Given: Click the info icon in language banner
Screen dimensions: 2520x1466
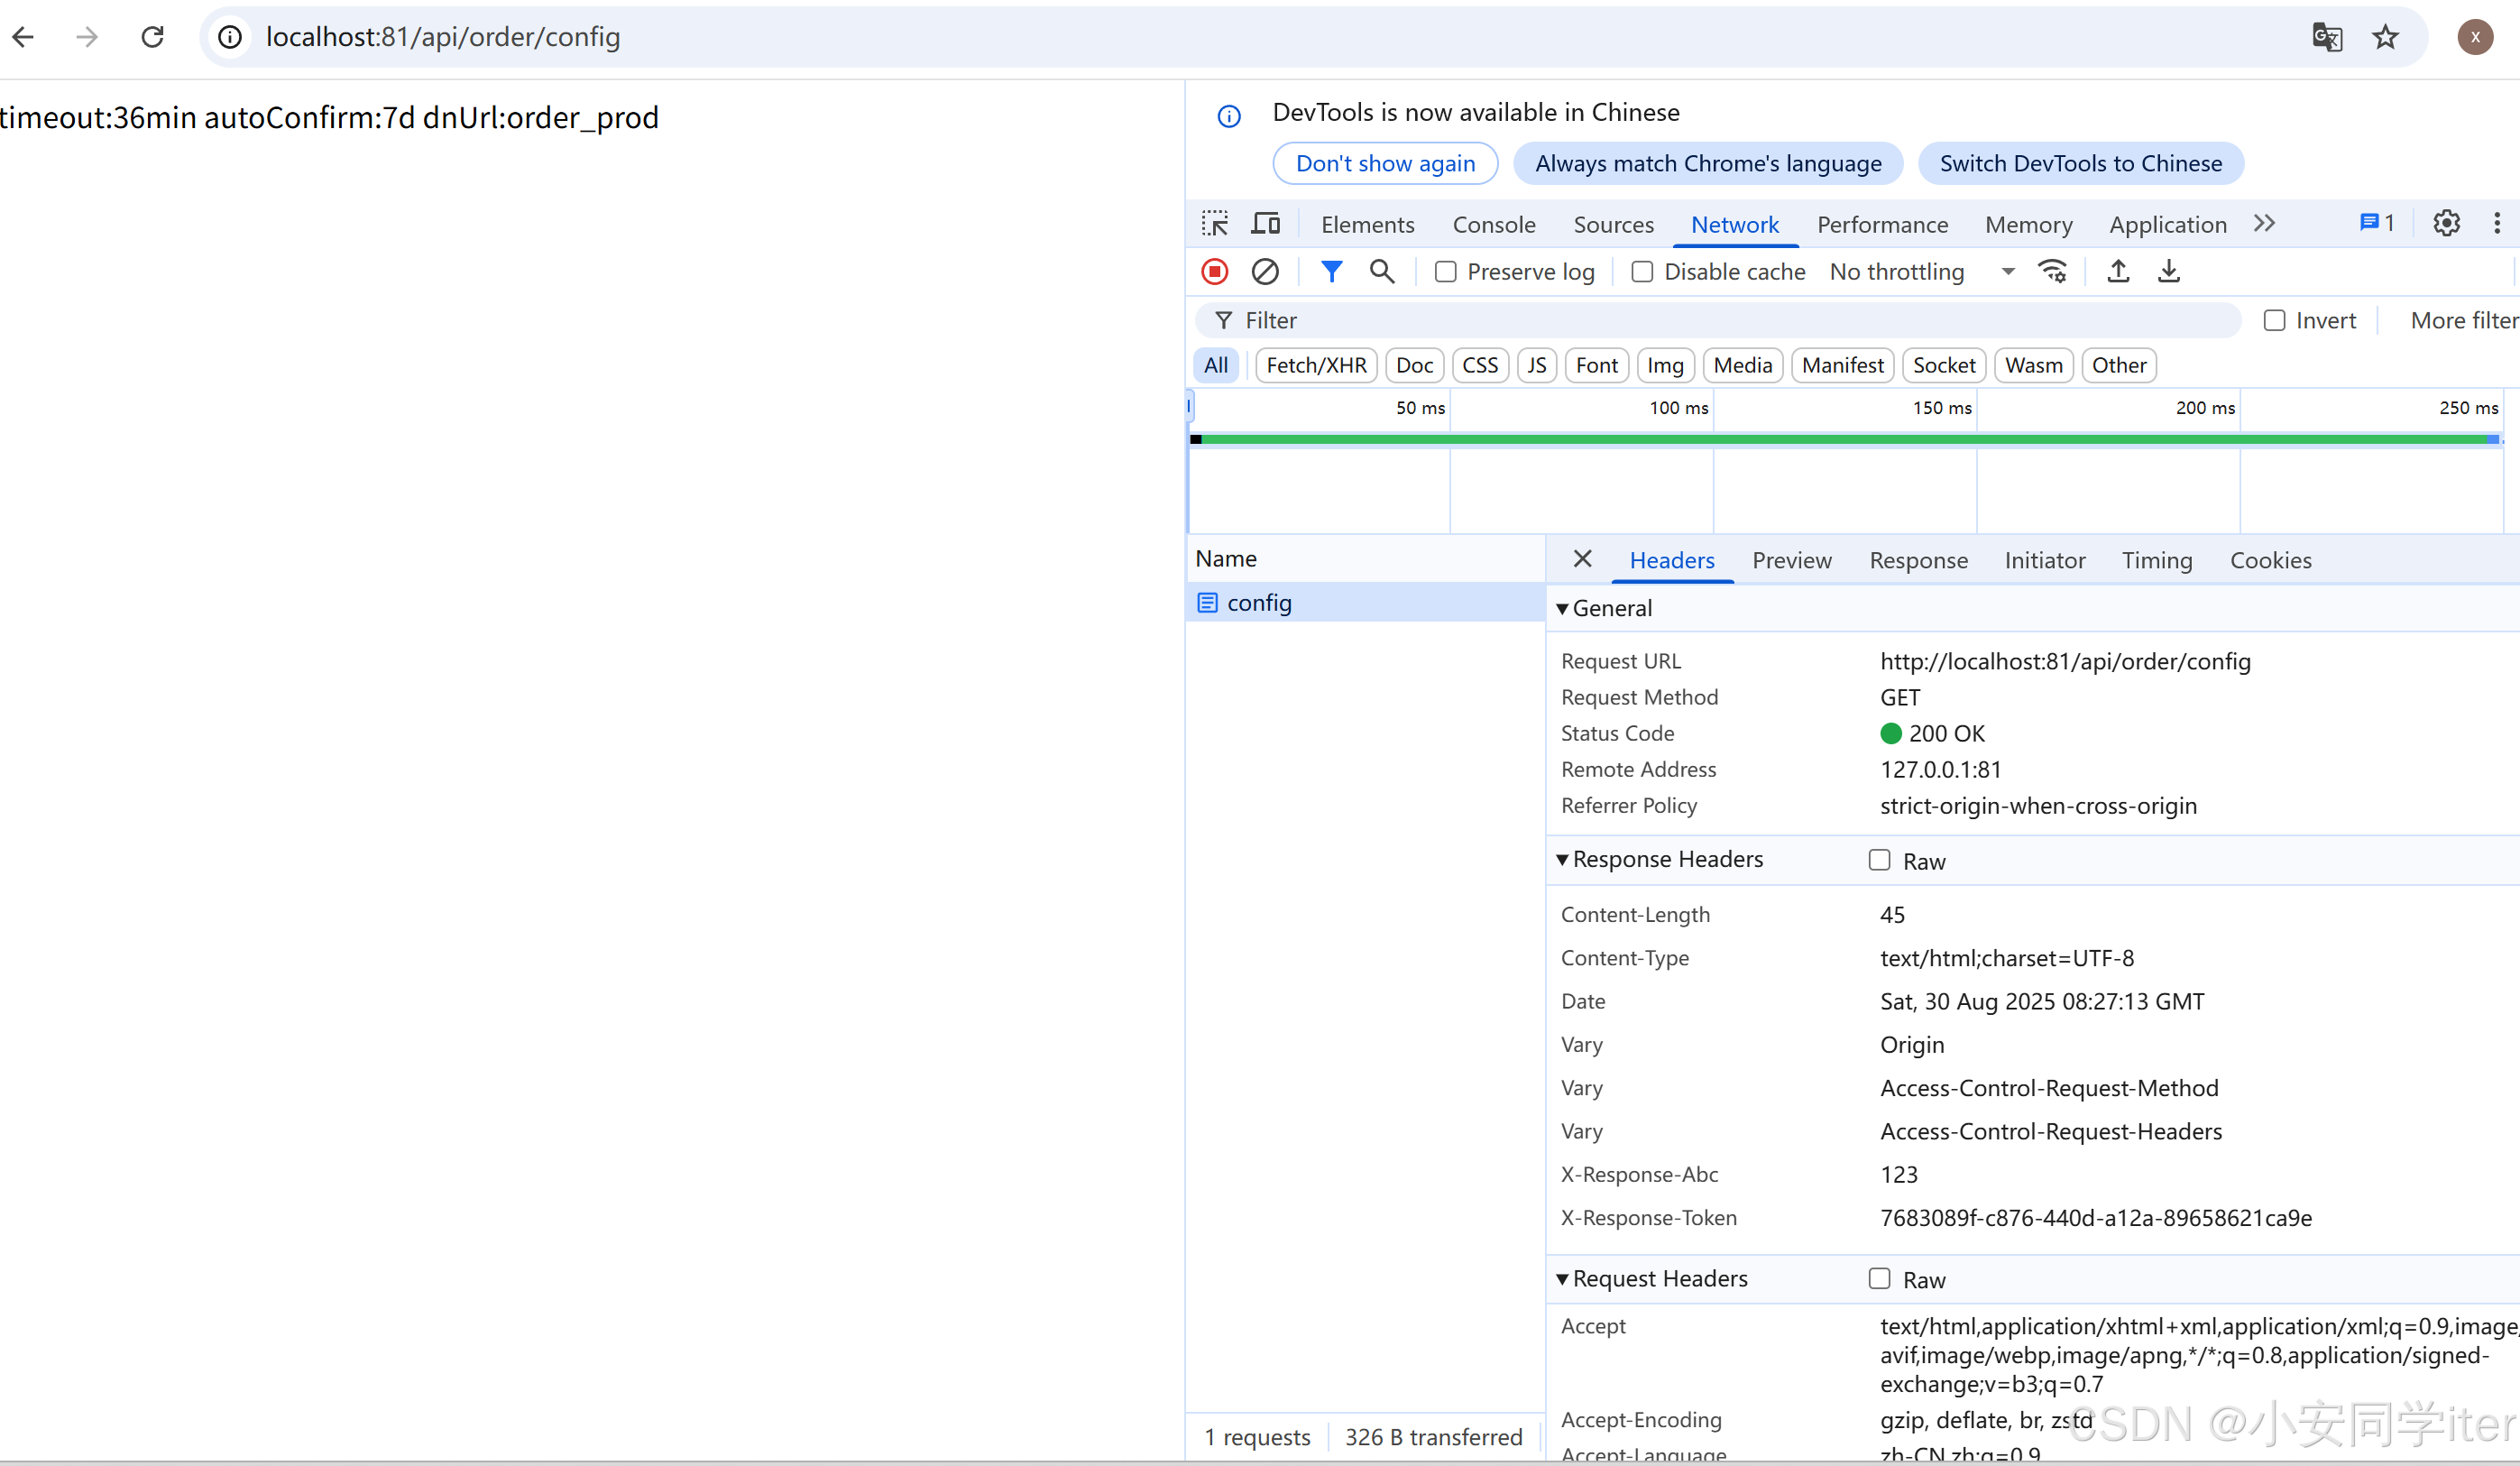Looking at the screenshot, I should point(1229,116).
